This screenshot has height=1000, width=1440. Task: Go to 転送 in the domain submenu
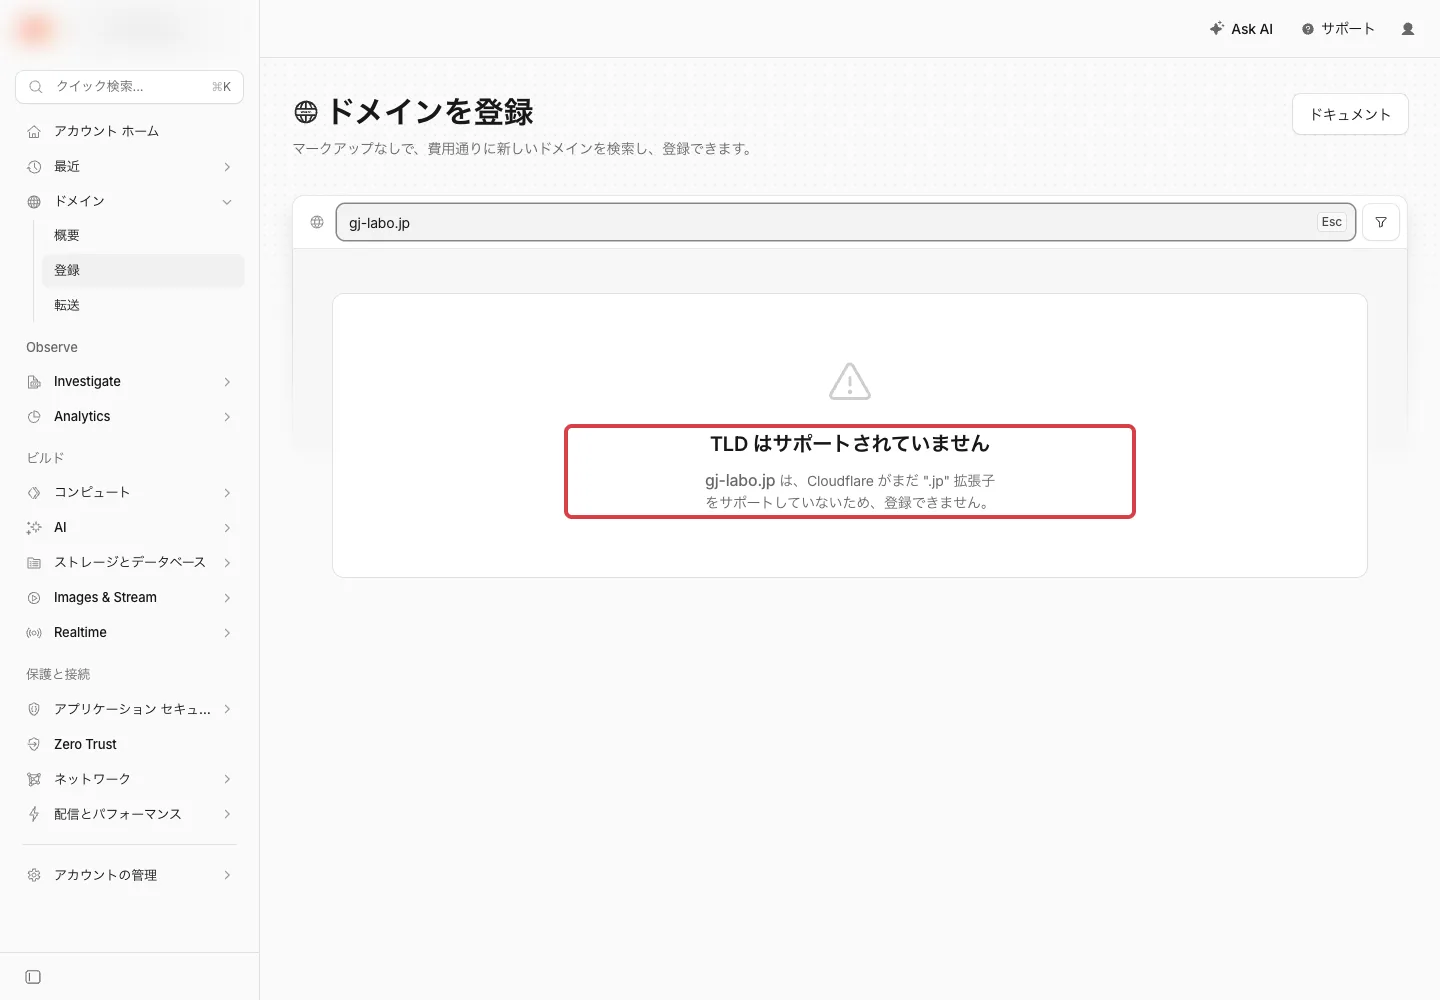click(x=143, y=306)
